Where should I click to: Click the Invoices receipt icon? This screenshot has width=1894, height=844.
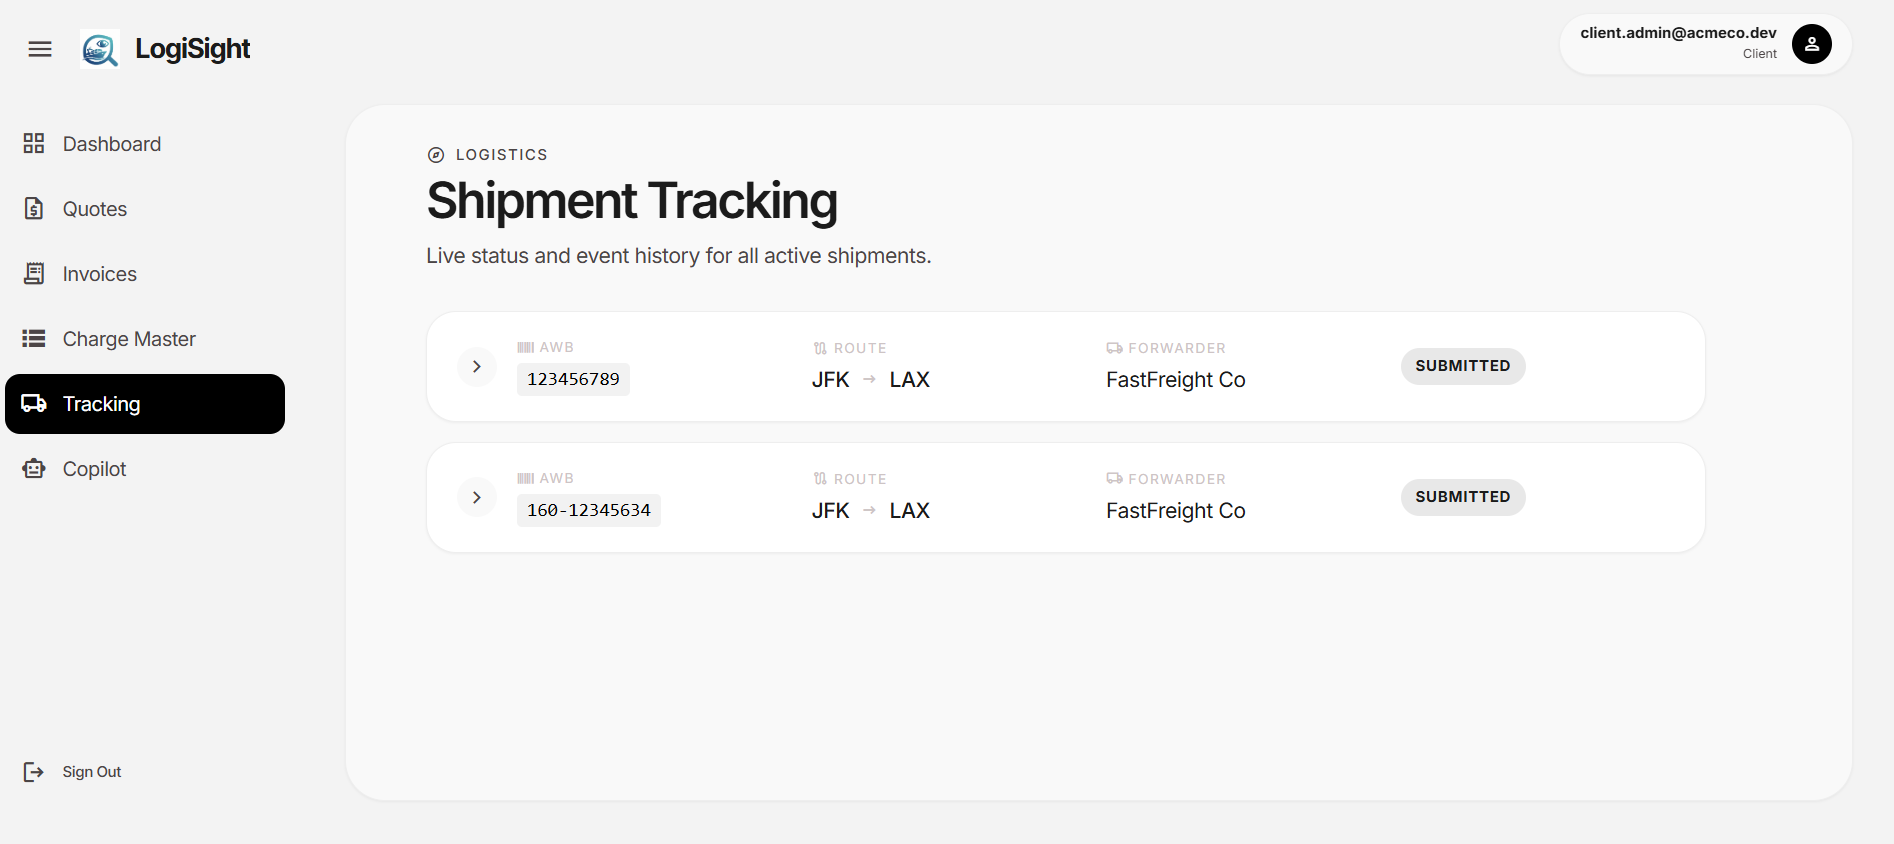click(34, 273)
